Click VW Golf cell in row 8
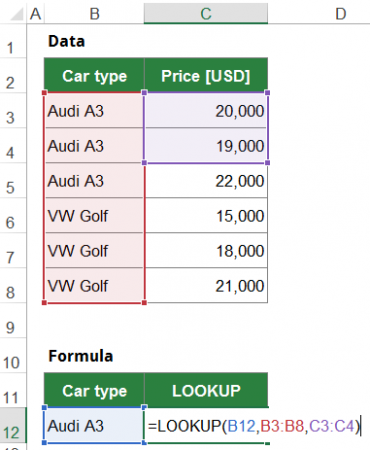Viewport: 370px width, 450px height. (x=94, y=286)
